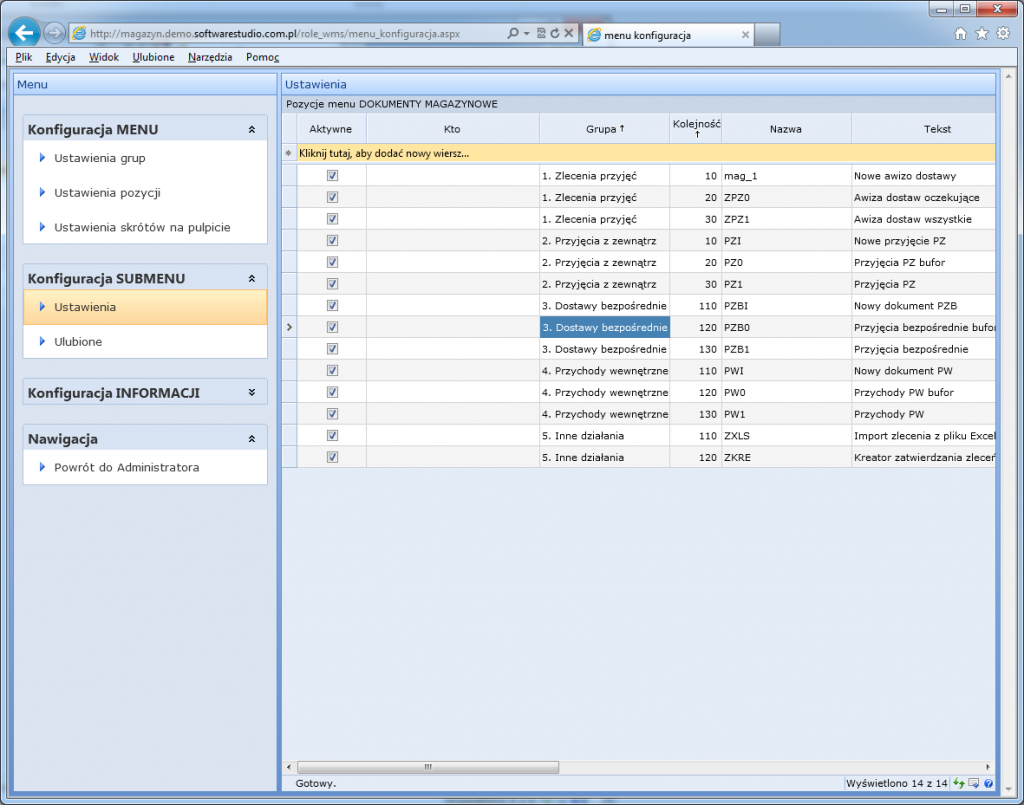Open the Ulubione menu in menu bar

153,57
